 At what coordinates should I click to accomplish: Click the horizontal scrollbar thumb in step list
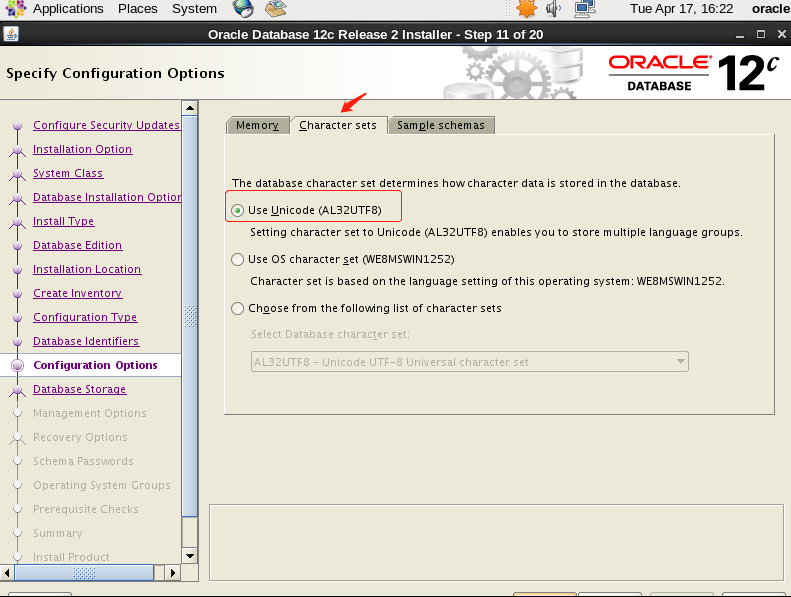[x=84, y=573]
